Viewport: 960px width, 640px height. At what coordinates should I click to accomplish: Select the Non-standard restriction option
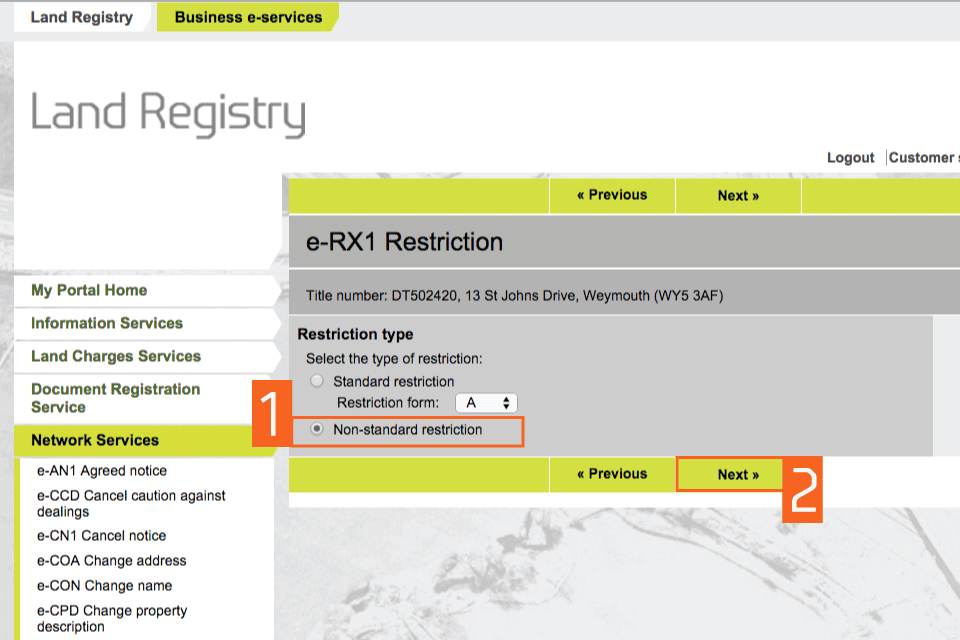point(317,429)
